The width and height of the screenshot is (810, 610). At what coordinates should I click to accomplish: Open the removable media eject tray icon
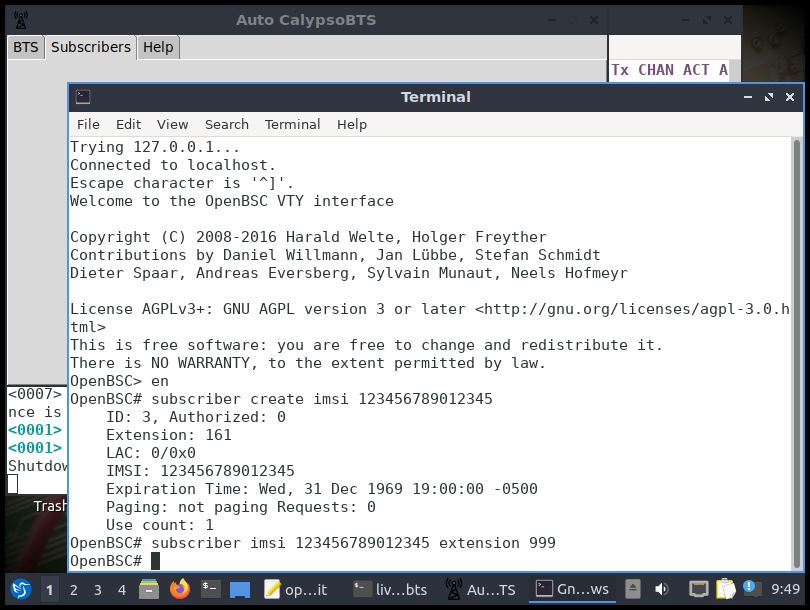[633, 589]
